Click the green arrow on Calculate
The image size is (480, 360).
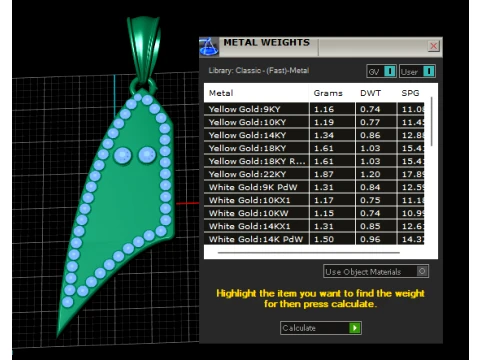pyautogui.click(x=355, y=328)
